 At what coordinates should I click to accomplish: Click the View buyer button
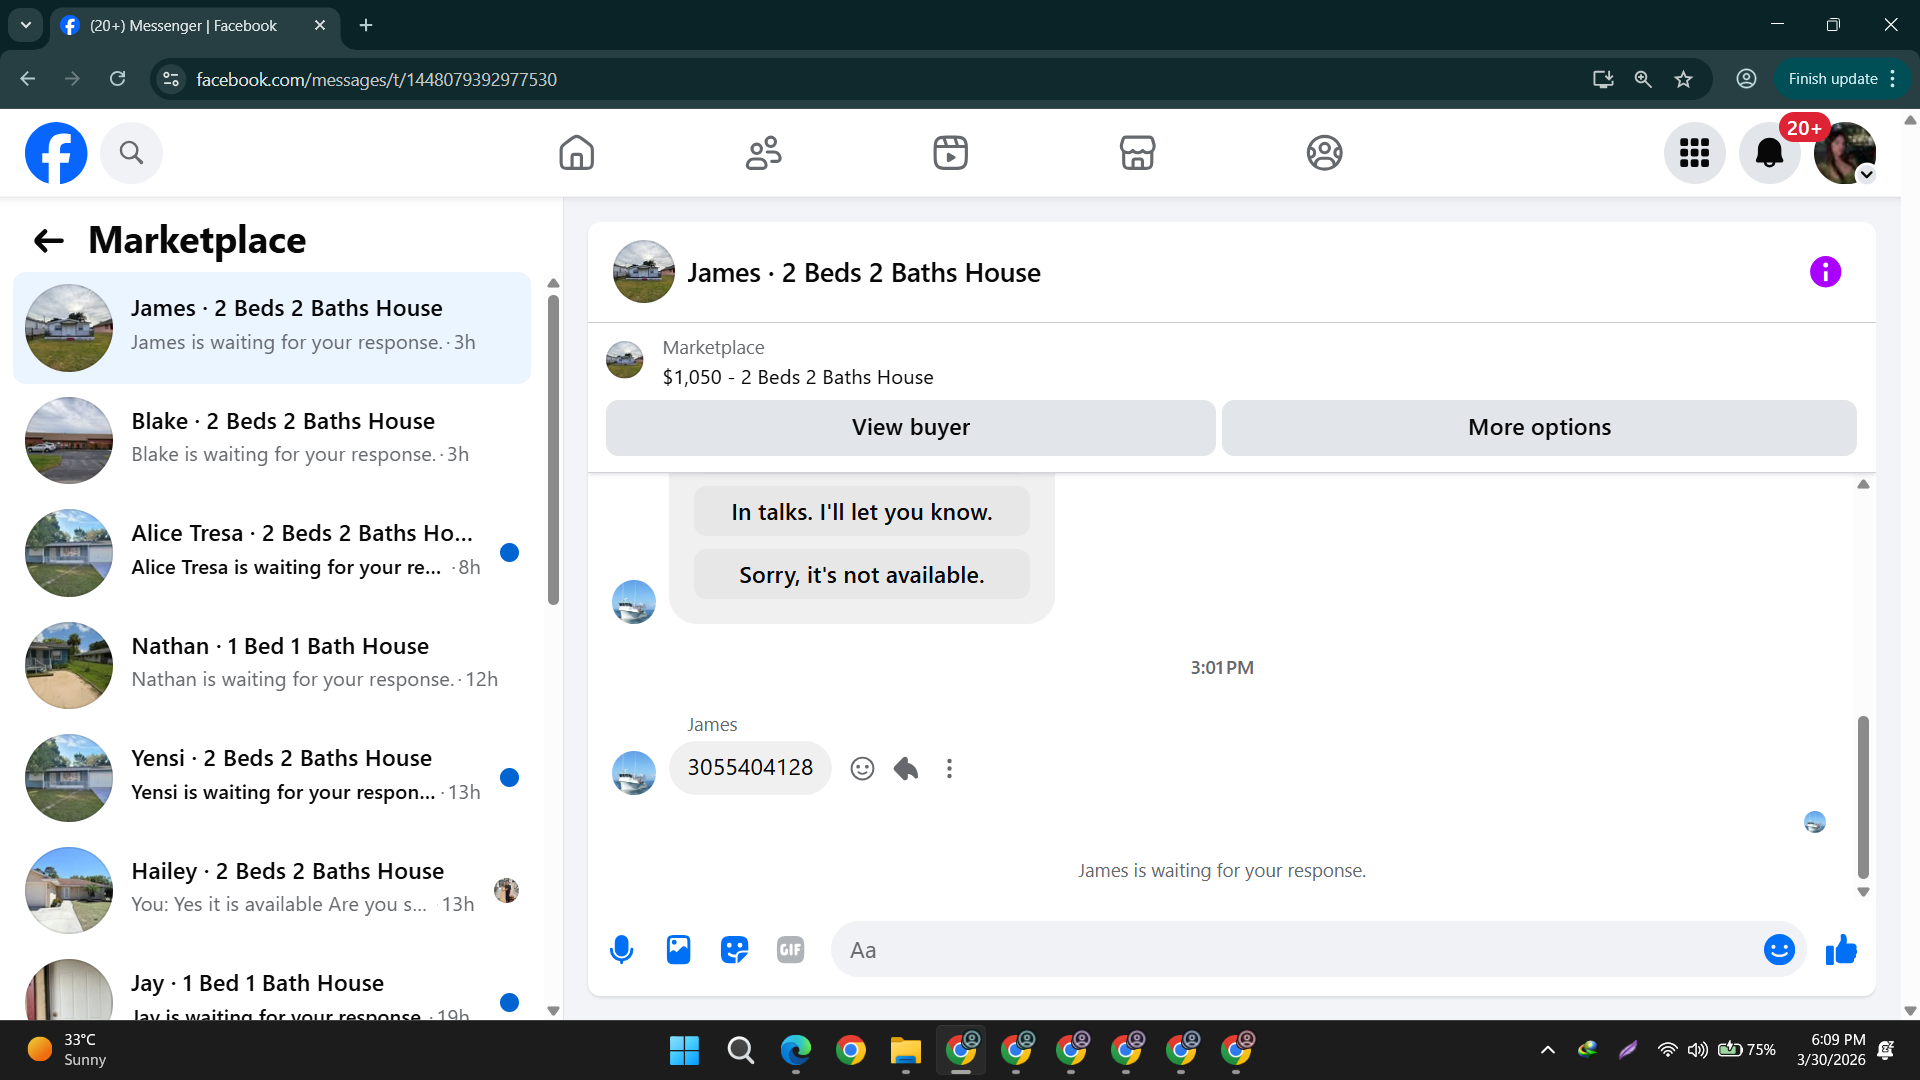[x=910, y=428]
